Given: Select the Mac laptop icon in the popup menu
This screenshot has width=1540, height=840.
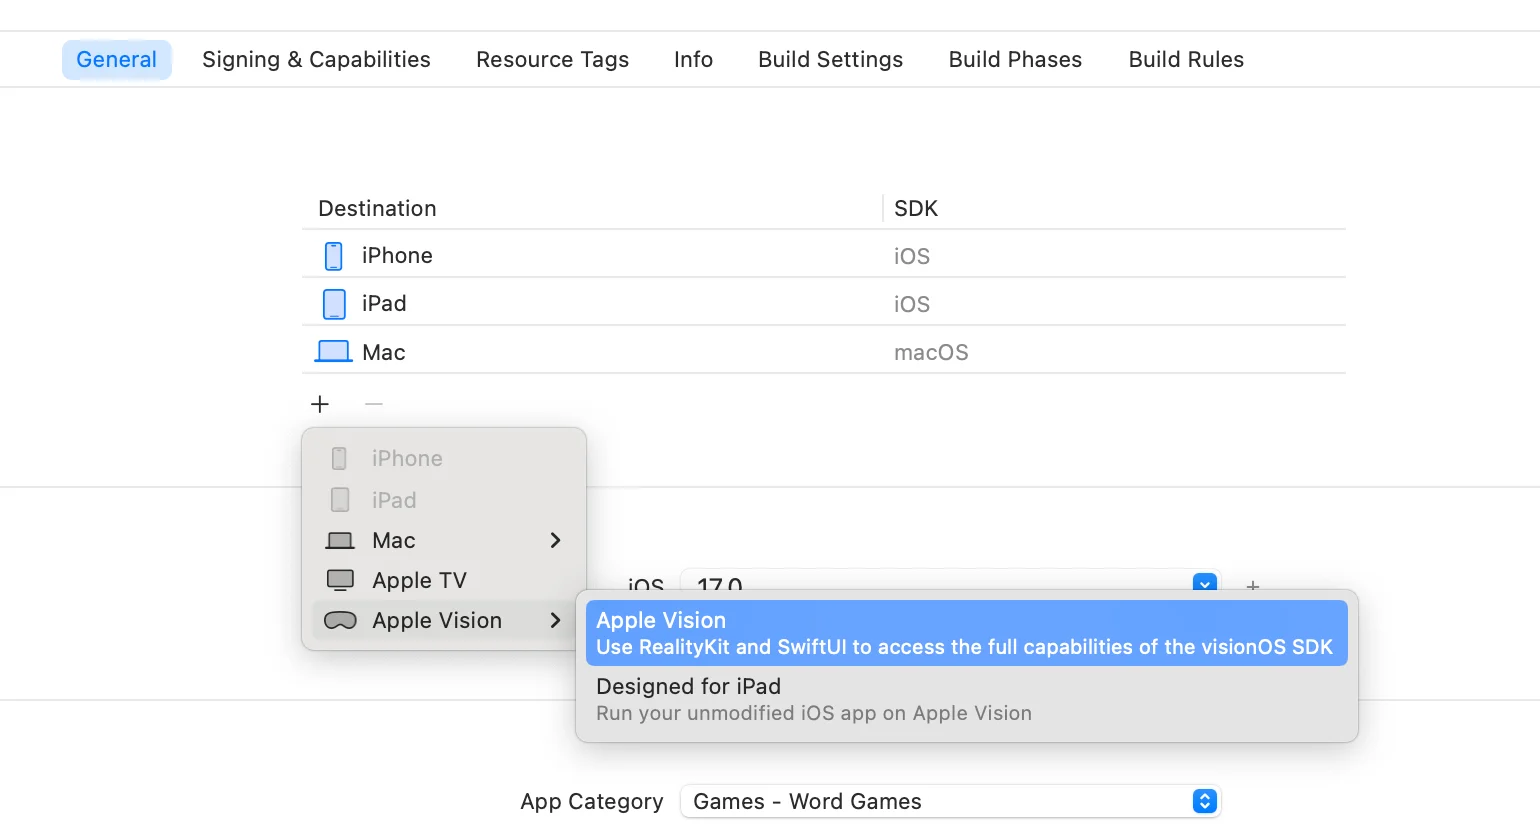Looking at the screenshot, I should click(341, 540).
